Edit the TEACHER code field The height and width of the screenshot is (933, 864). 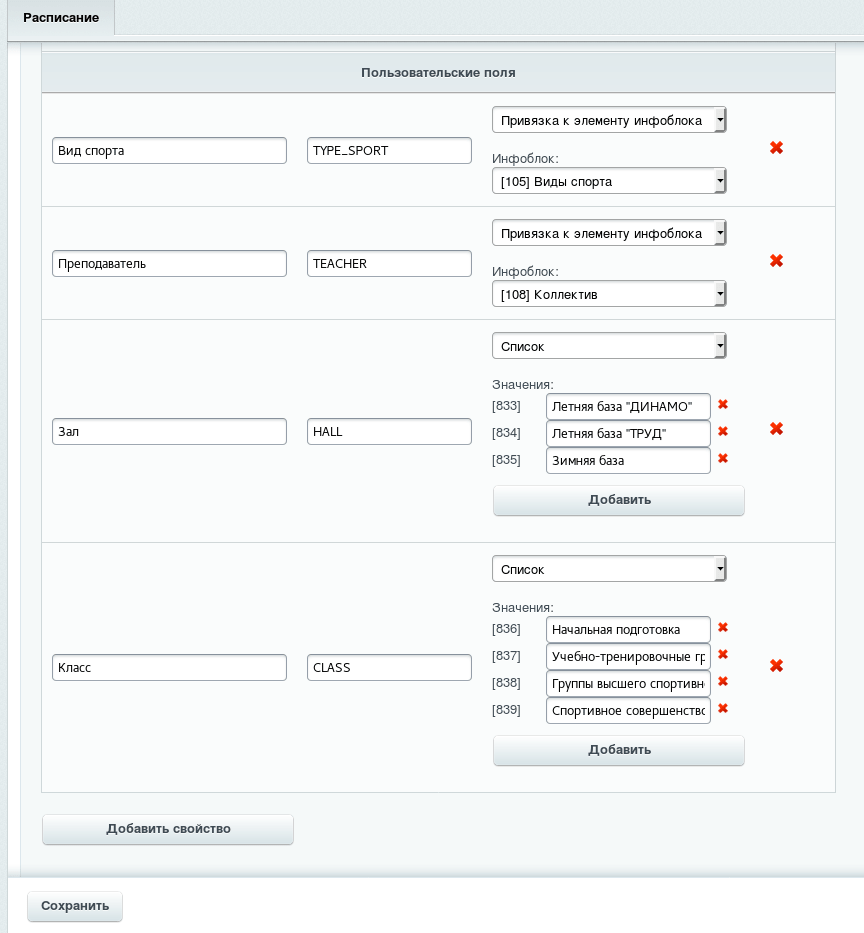[389, 264]
